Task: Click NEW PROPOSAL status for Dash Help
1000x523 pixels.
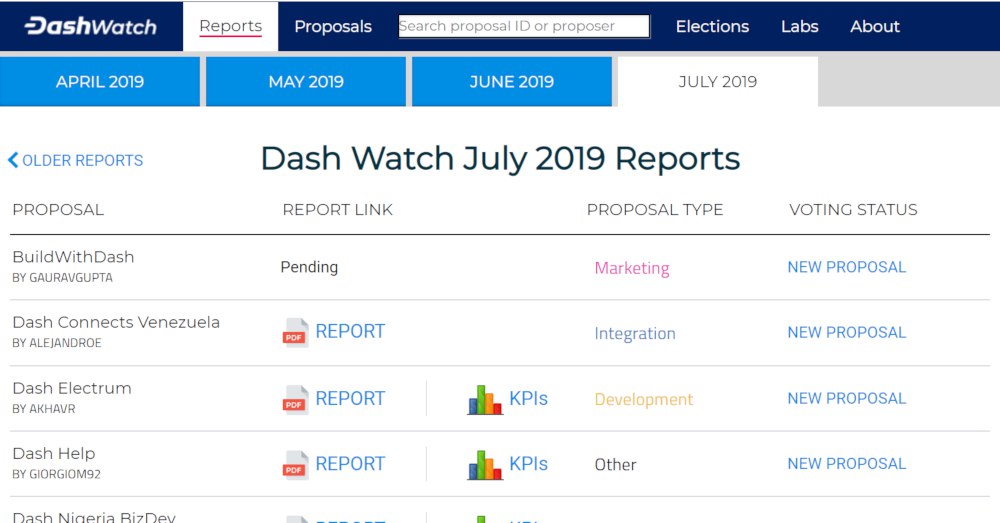Action: point(846,464)
